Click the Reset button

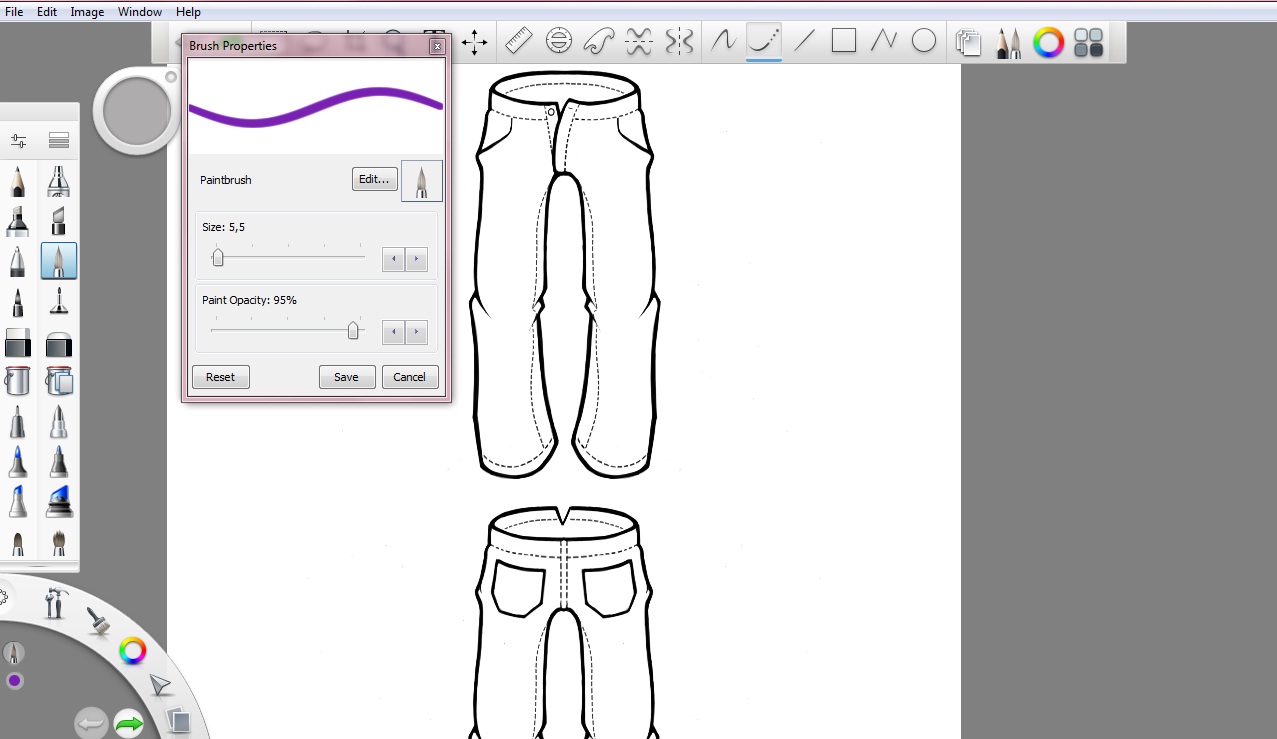pyautogui.click(x=220, y=377)
